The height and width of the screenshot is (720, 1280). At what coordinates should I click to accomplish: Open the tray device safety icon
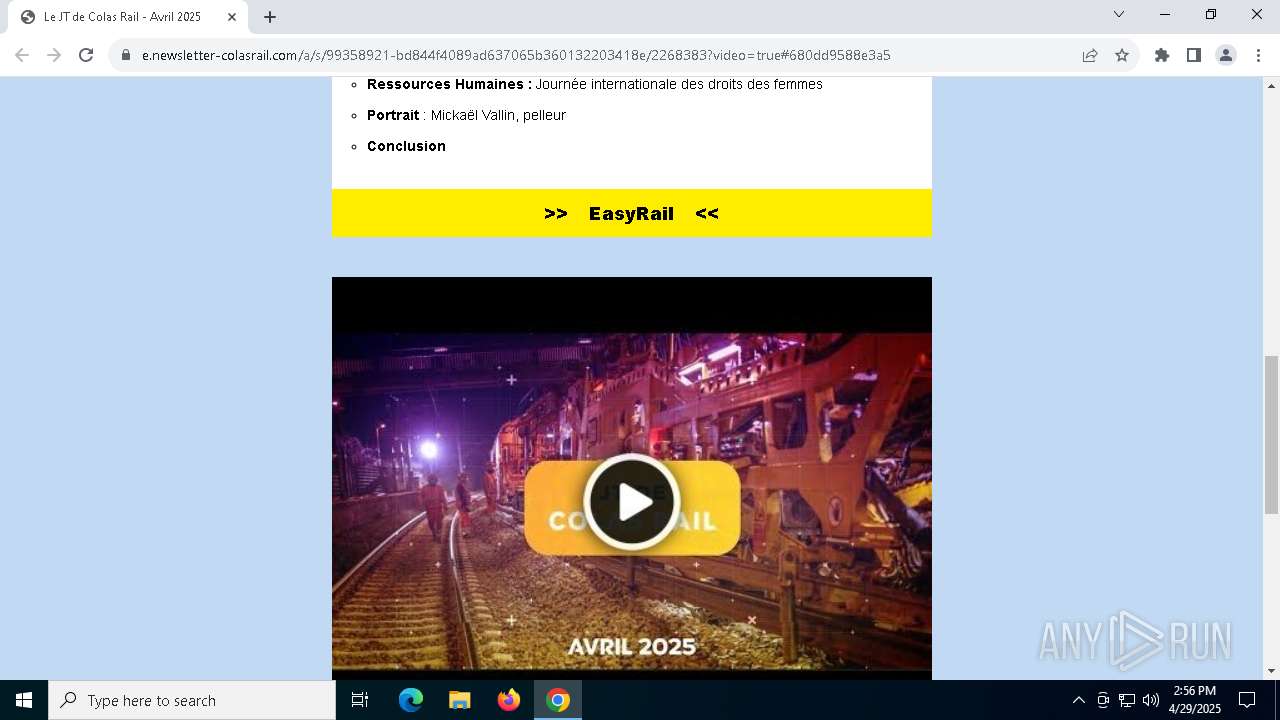(x=1103, y=700)
